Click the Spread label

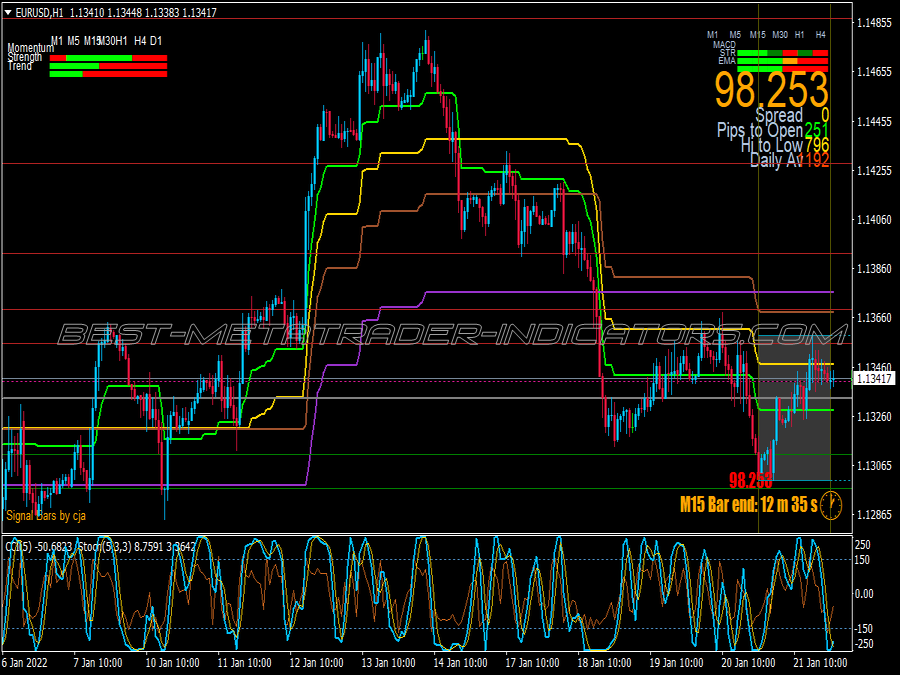click(x=779, y=115)
